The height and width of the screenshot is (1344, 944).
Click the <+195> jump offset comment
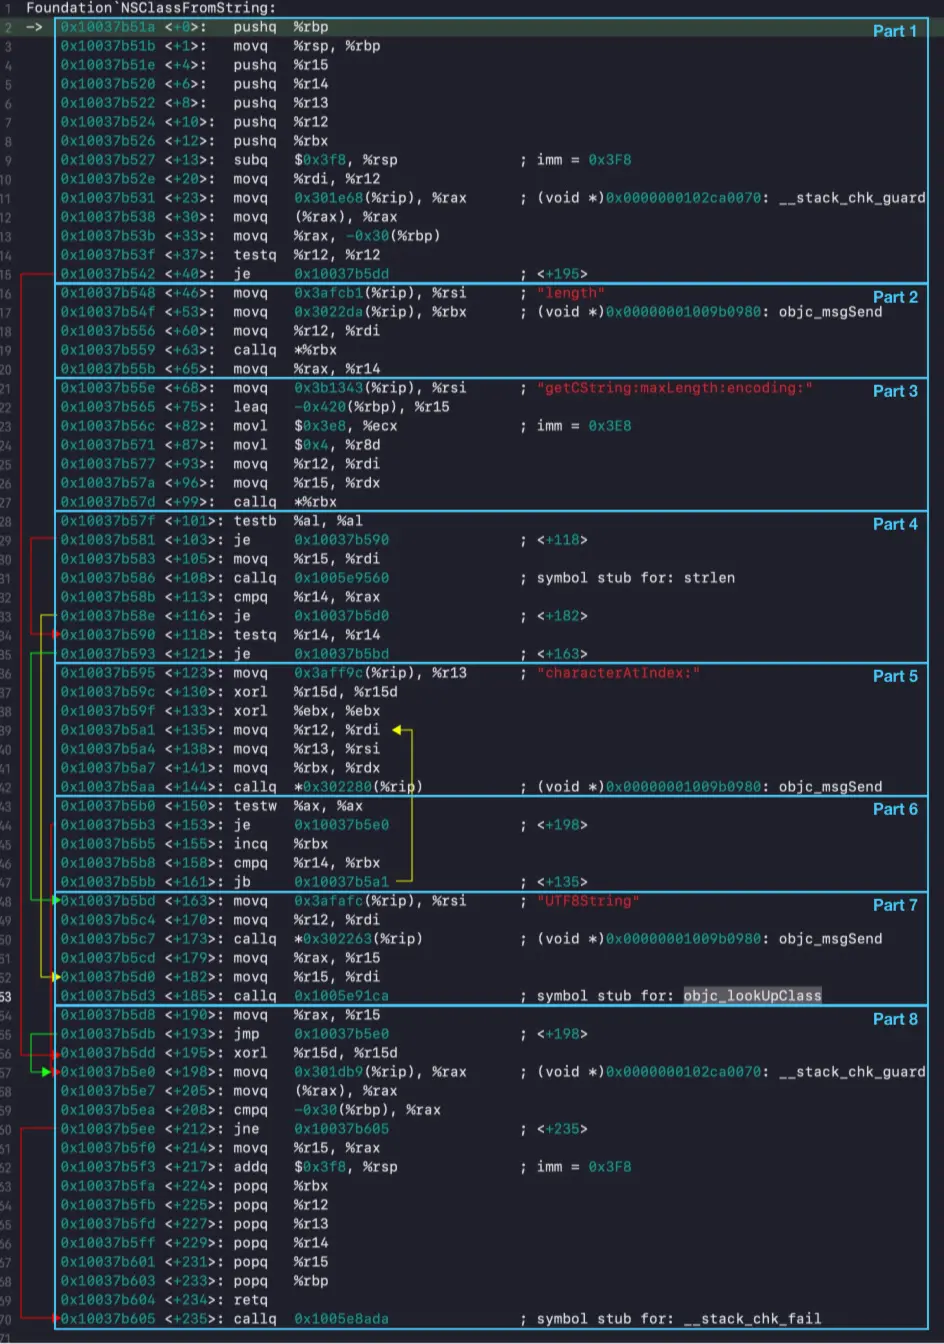[x=562, y=274]
